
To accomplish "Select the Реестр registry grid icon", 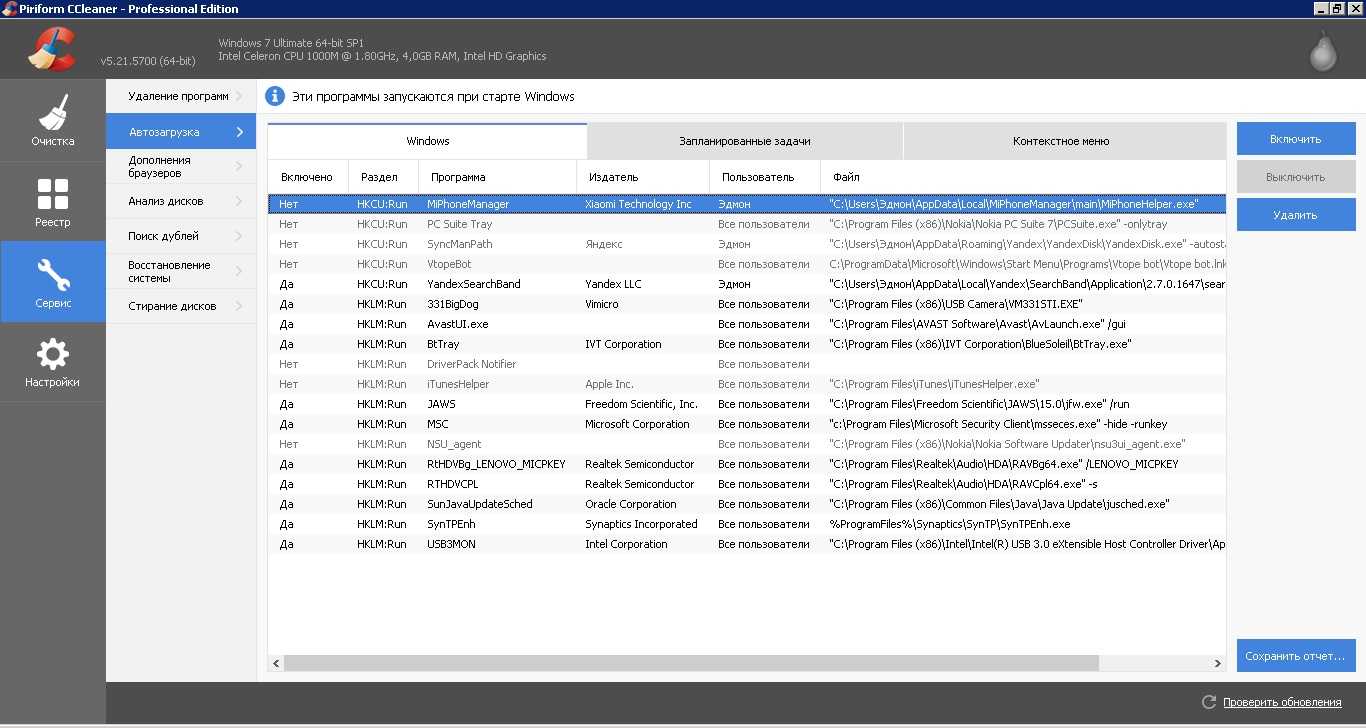I will pos(52,194).
